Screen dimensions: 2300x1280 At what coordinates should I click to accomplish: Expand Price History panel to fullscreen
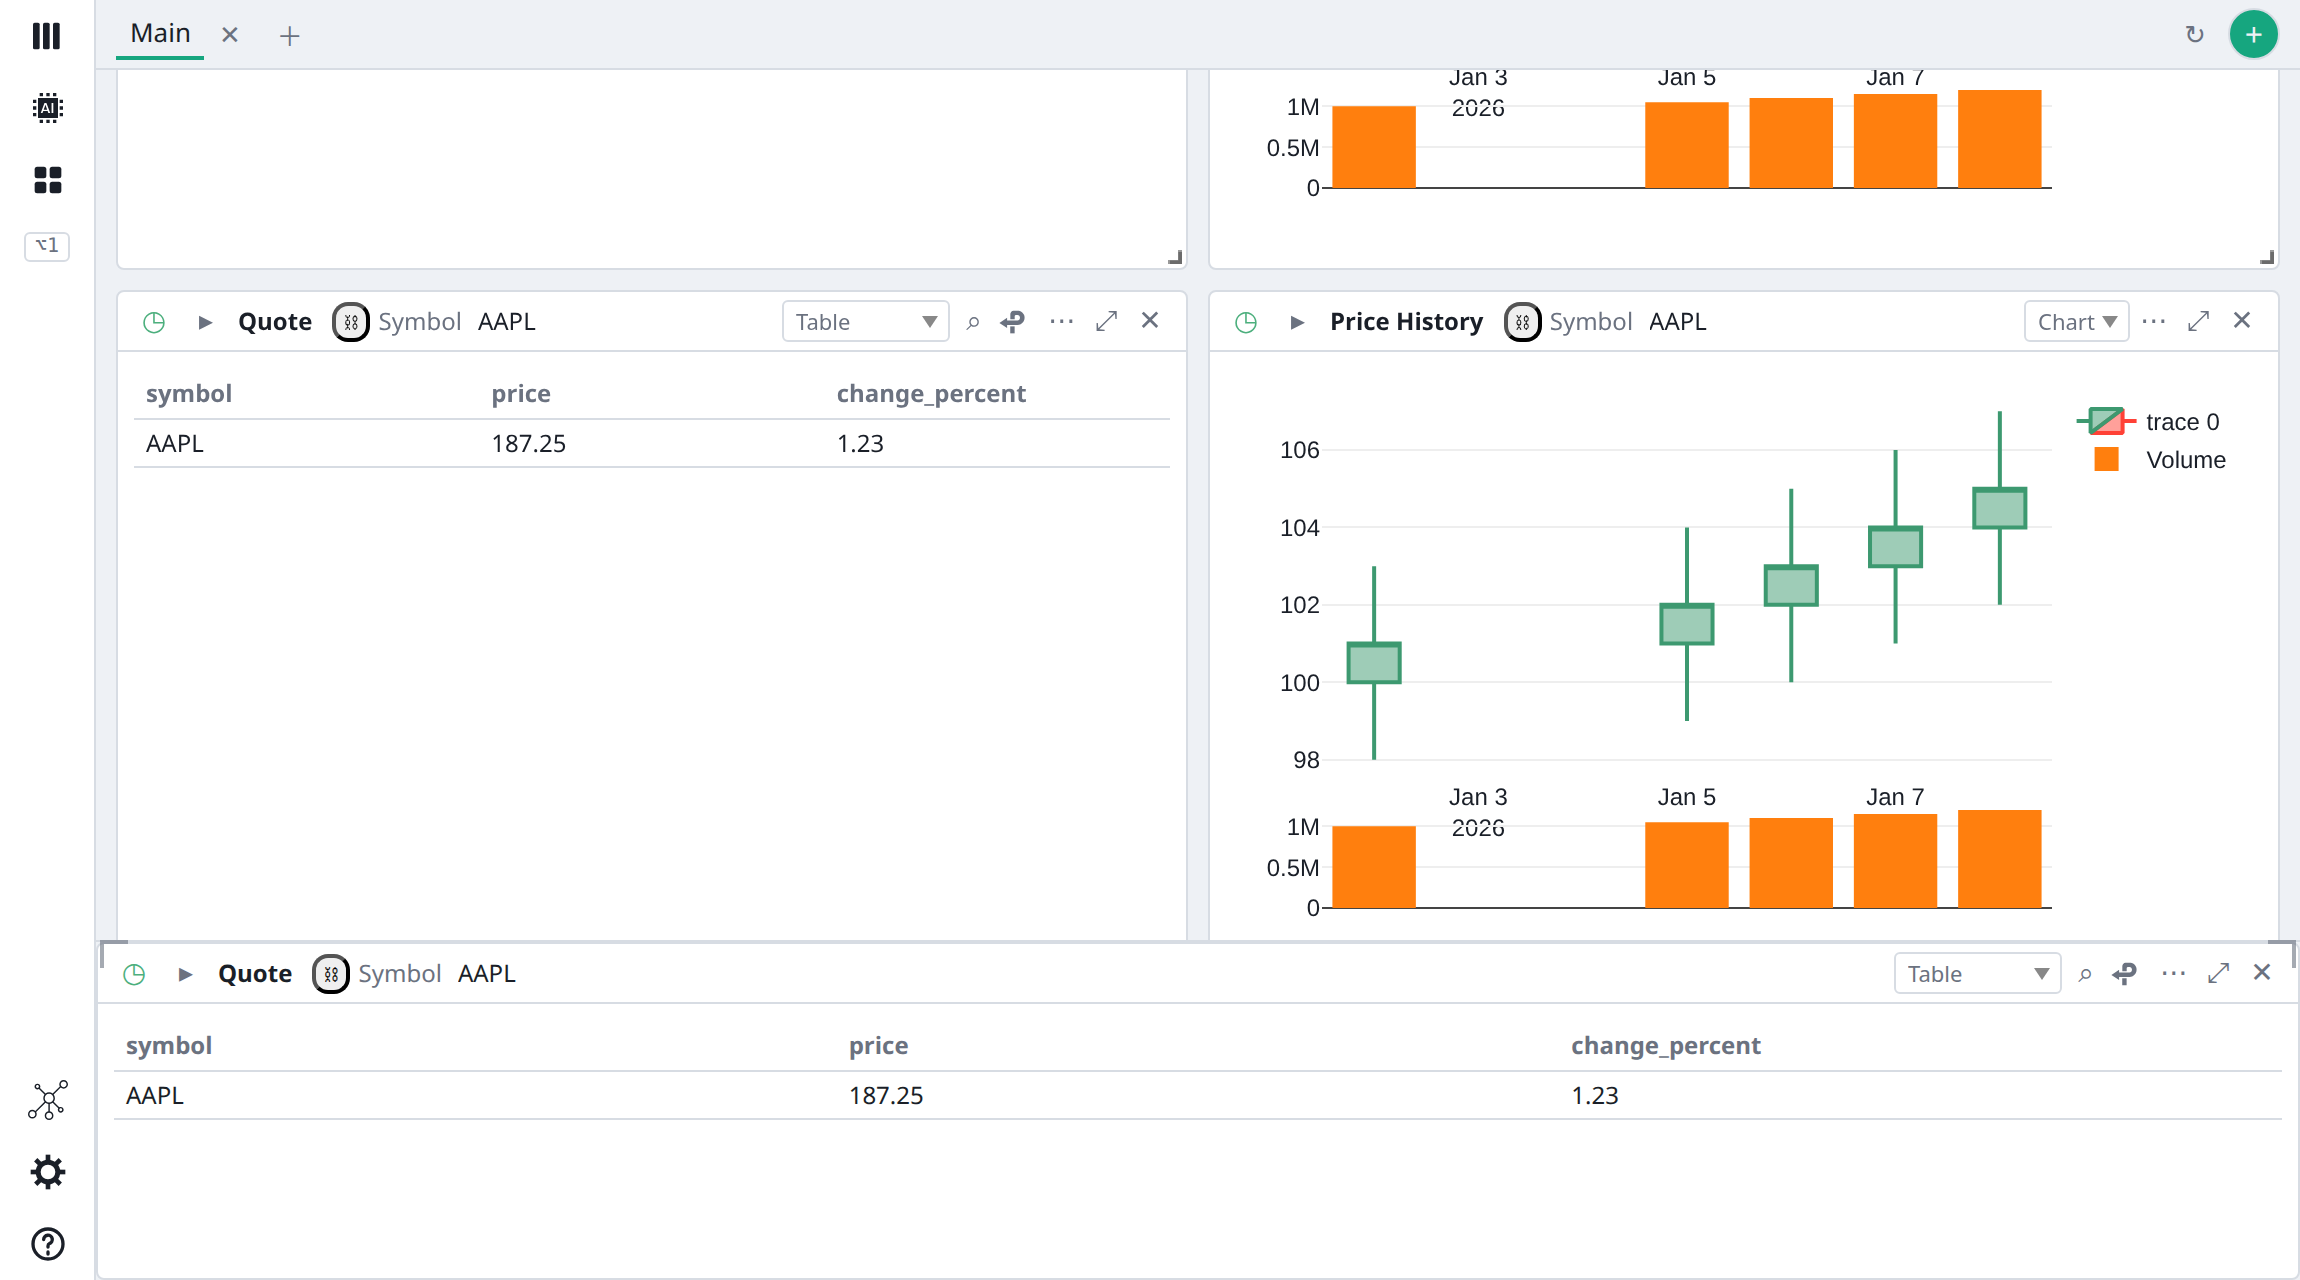2198,321
